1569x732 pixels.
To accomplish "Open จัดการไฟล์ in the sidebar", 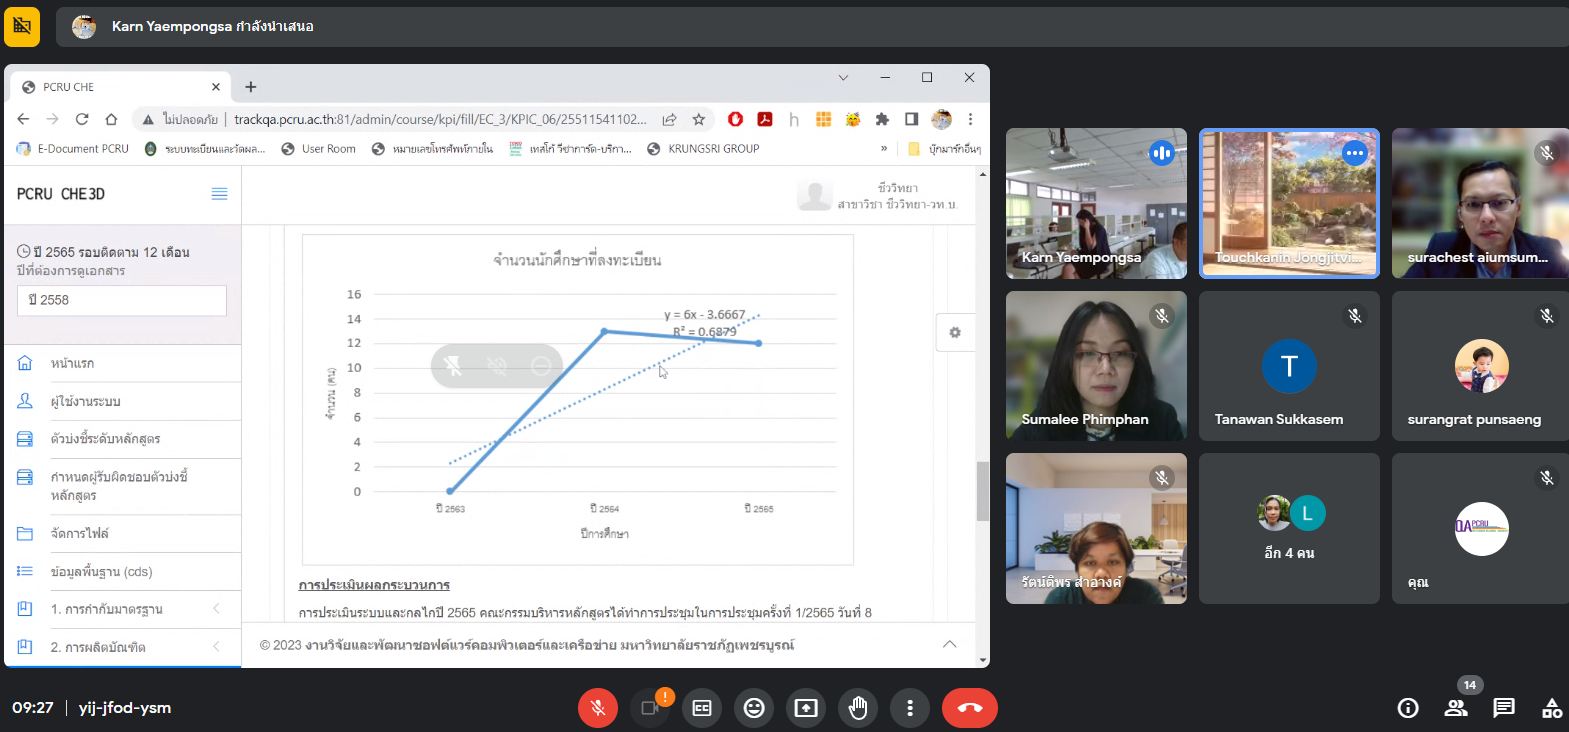I will 80,534.
